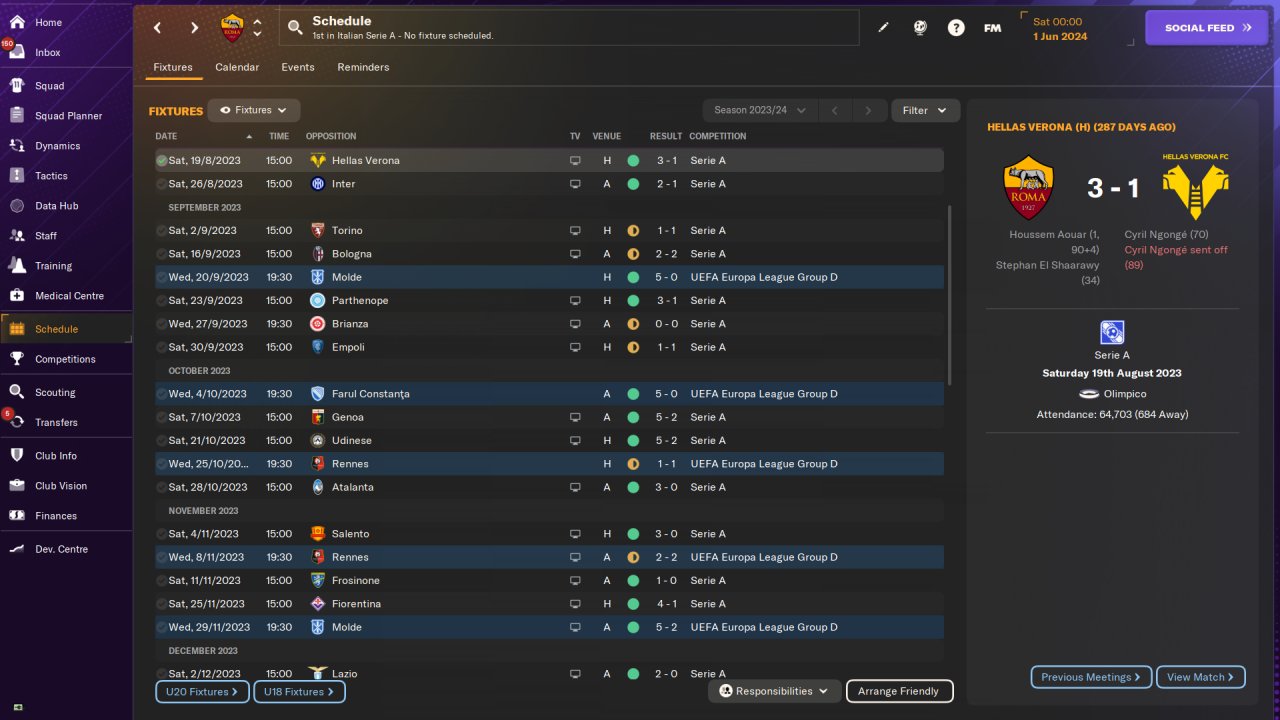Click the fixtures list vertical scrollbar
The image size is (1280, 720).
pos(949,296)
